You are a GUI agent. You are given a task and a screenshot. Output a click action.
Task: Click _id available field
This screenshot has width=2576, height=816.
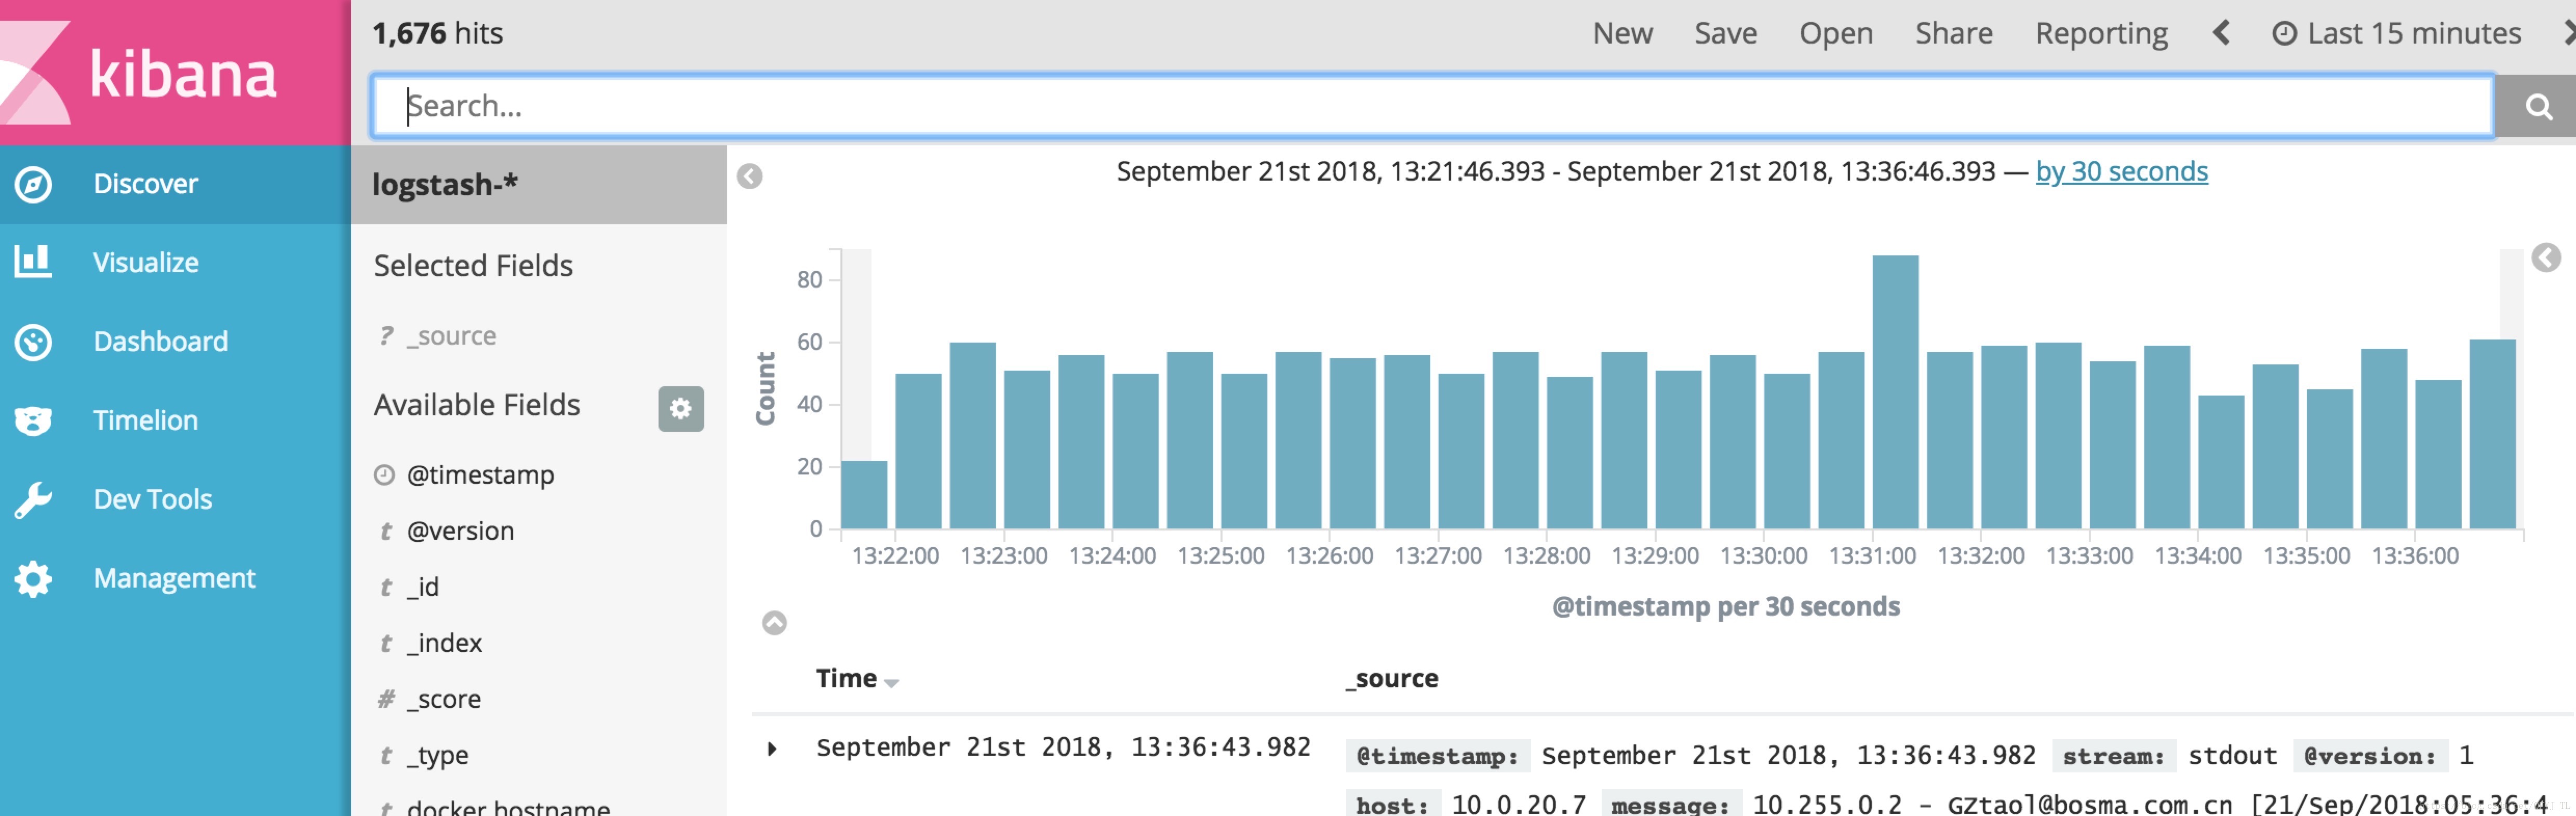coord(423,587)
